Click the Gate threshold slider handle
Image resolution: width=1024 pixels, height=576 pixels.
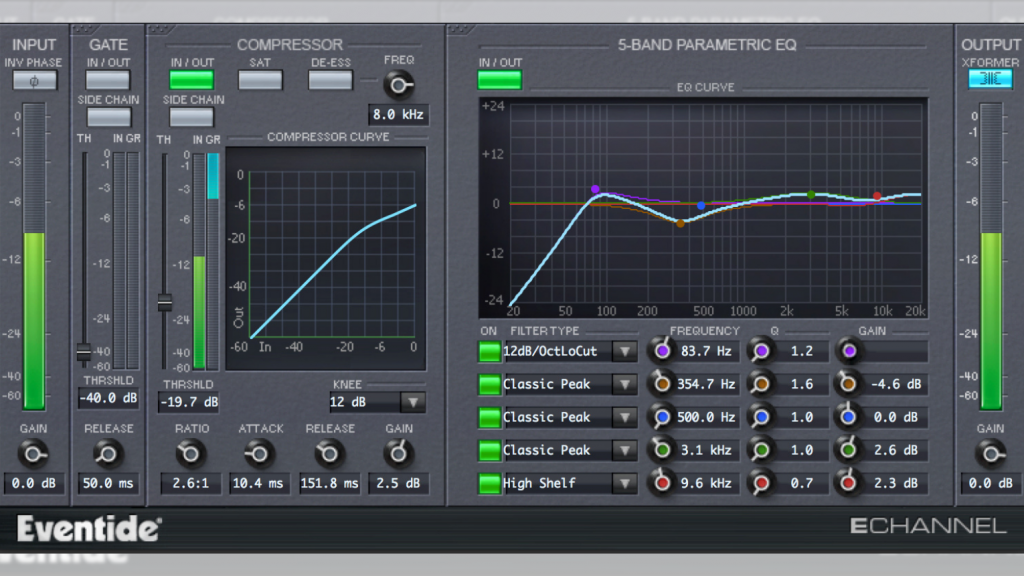tap(84, 353)
